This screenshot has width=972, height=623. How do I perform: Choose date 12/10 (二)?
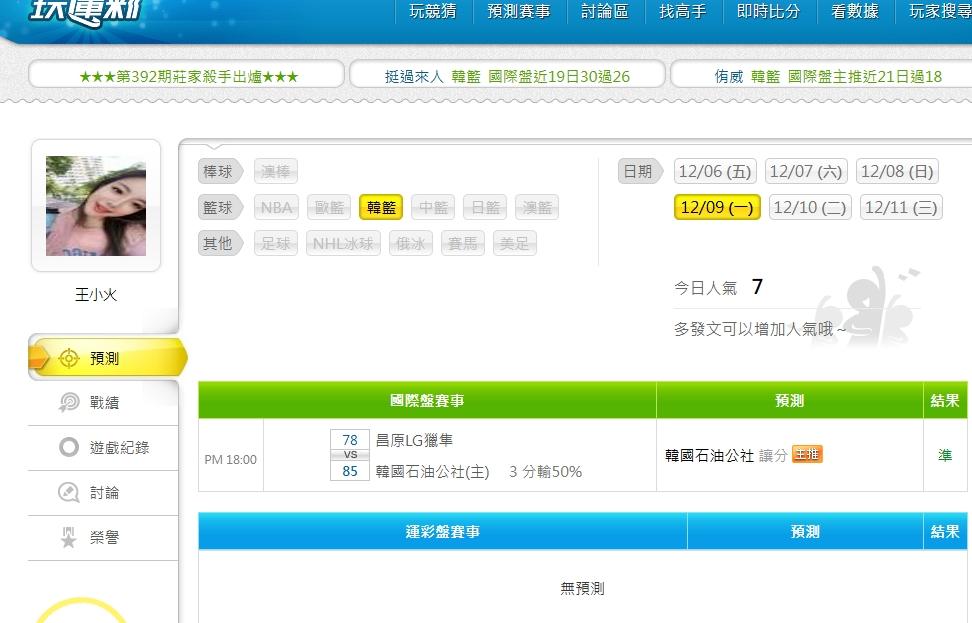tap(810, 207)
